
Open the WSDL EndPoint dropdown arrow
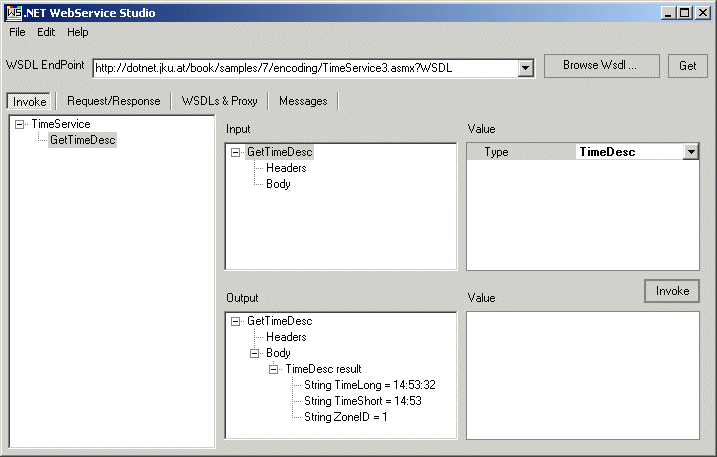coord(526,69)
